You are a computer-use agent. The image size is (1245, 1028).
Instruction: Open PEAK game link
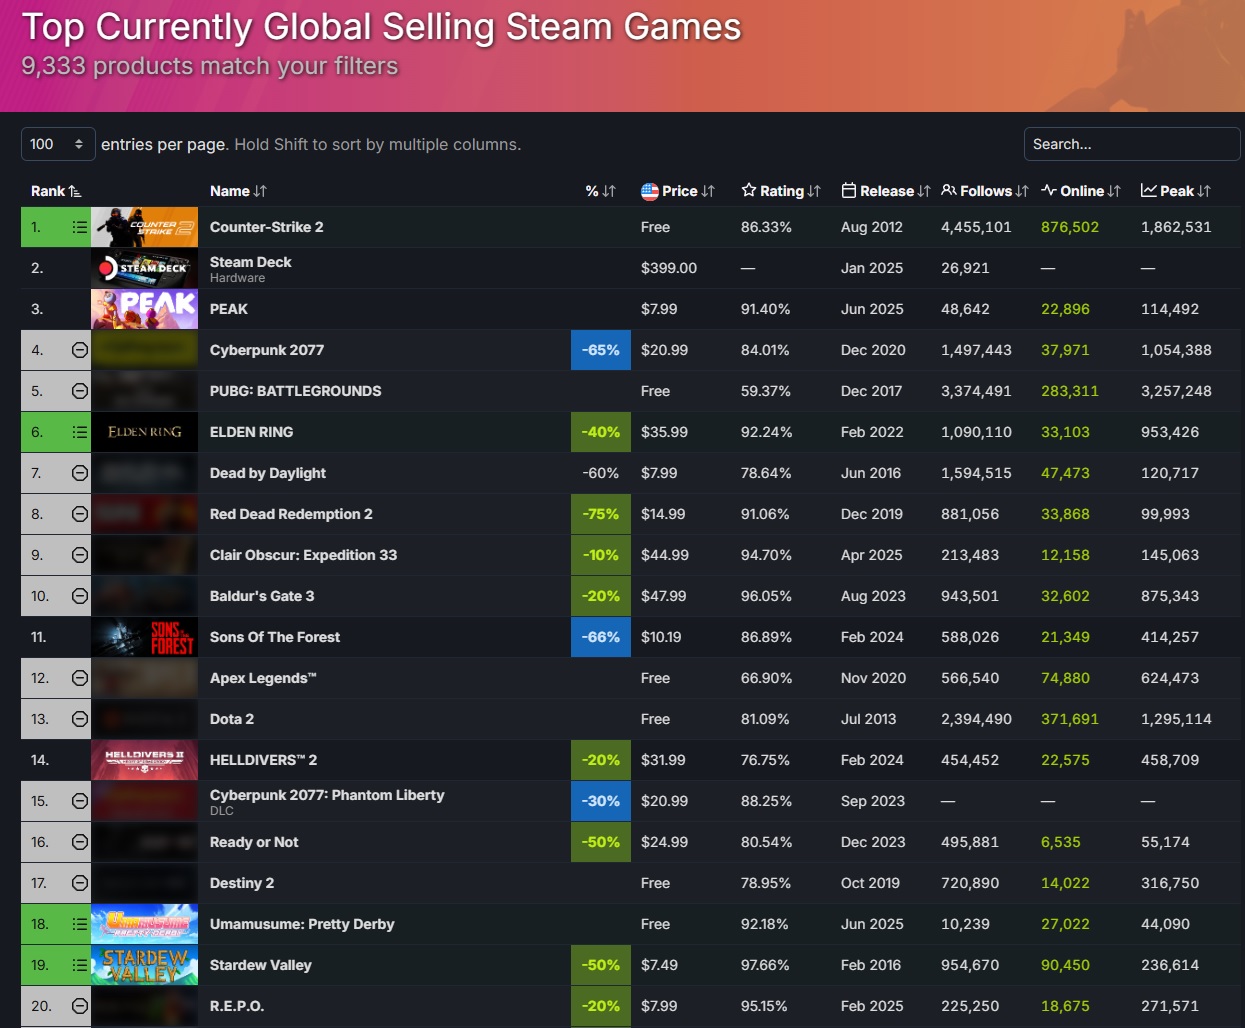[x=229, y=309]
